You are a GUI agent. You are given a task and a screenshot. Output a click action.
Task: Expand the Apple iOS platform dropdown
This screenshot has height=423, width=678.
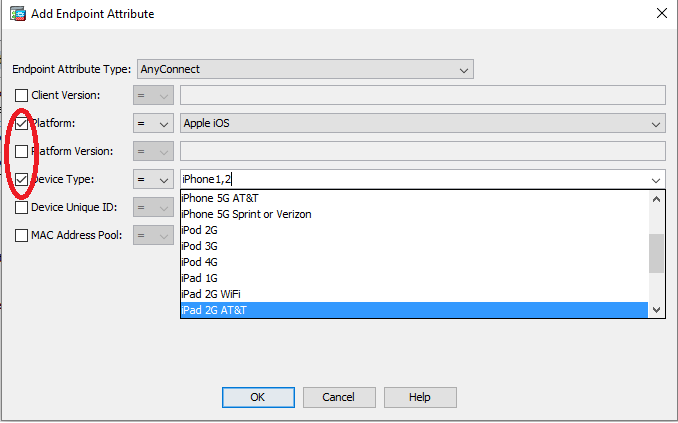coord(422,123)
